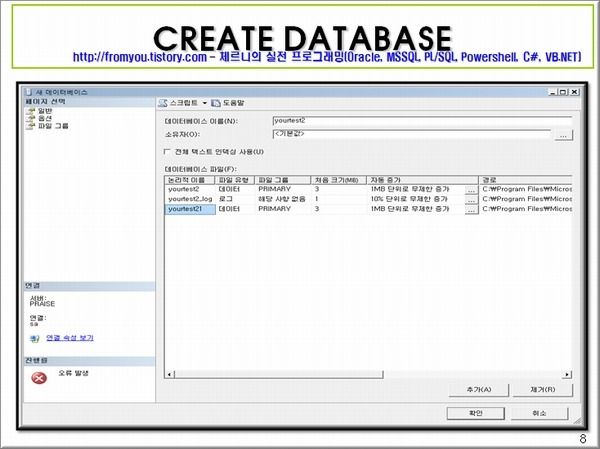Focus the 소유자 owner input field
The height and width of the screenshot is (449, 600).
(x=412, y=134)
